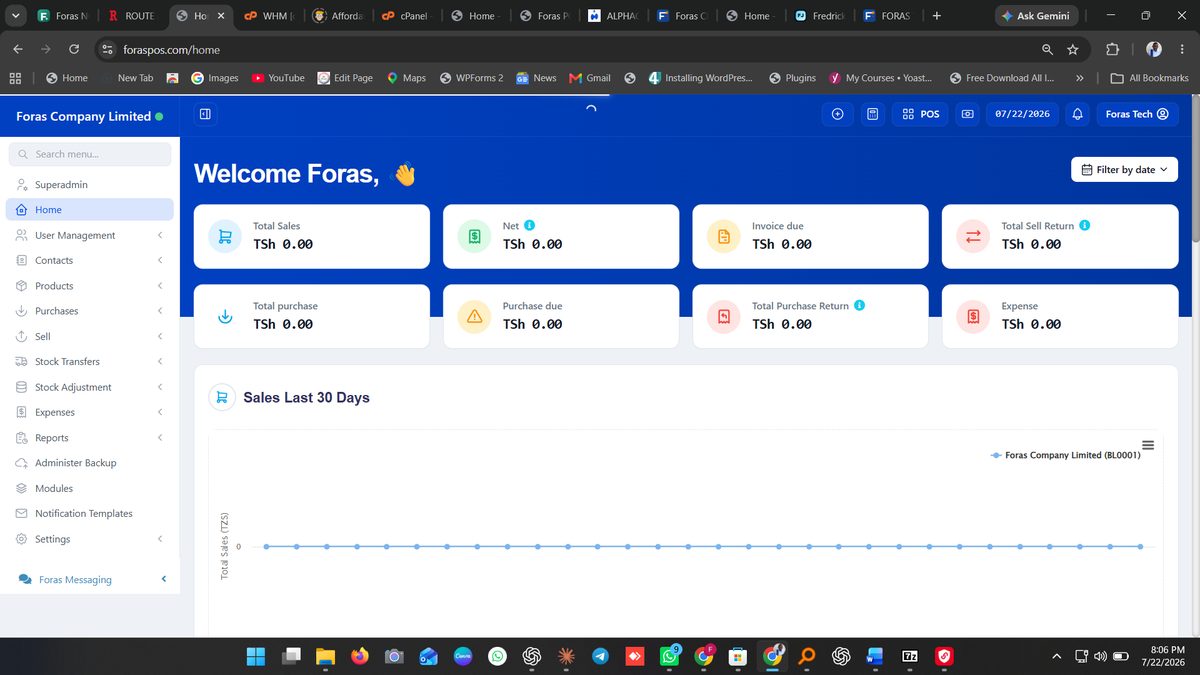Screen dimensions: 1200x675
Task: Click the Search menu input field
Action: (90, 154)
